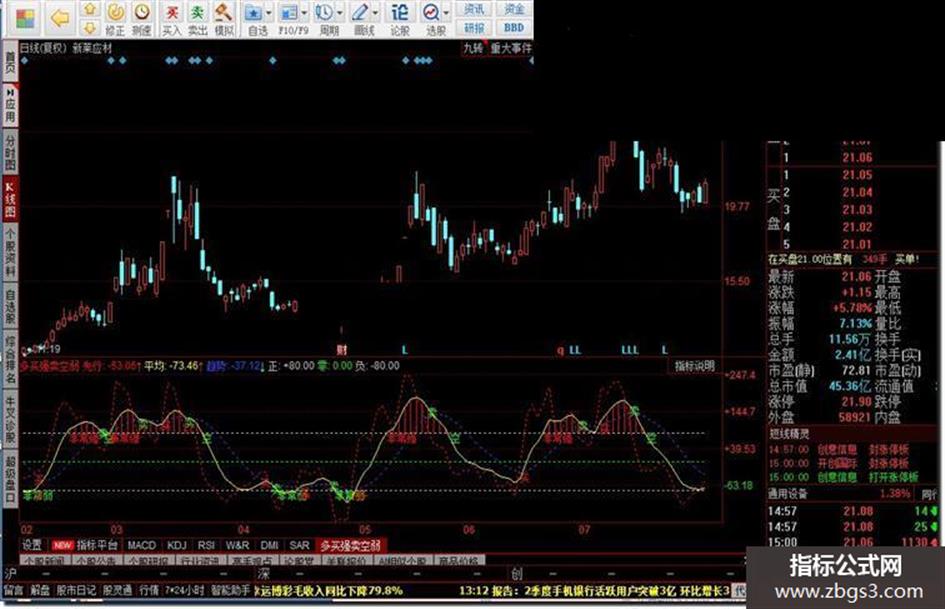Switch to the MACD indicator tab
The width and height of the screenshot is (945, 609).
click(x=142, y=545)
